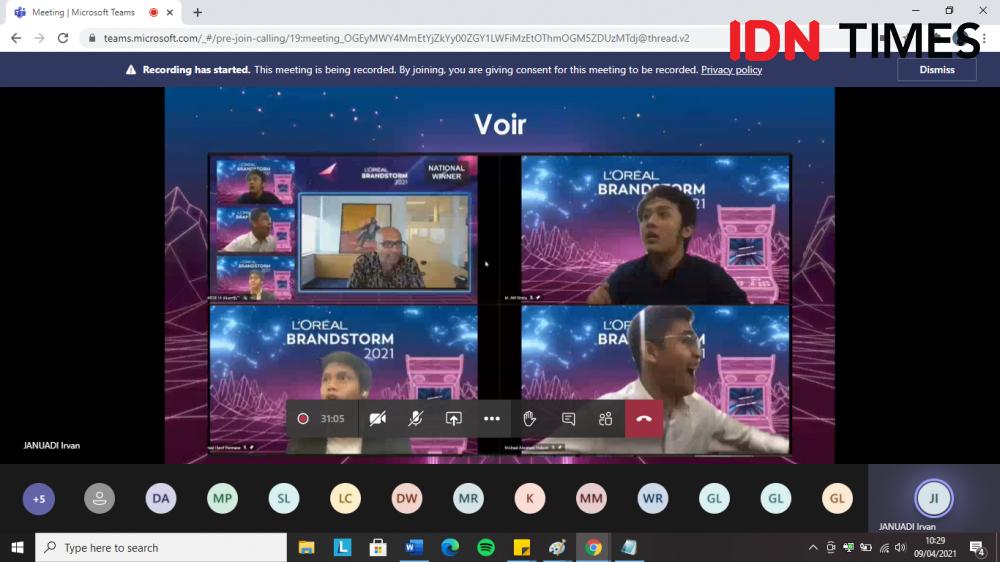Screen dimensions: 1000x562
Task: Click the shared Voir presentation slide
Action: point(500,274)
